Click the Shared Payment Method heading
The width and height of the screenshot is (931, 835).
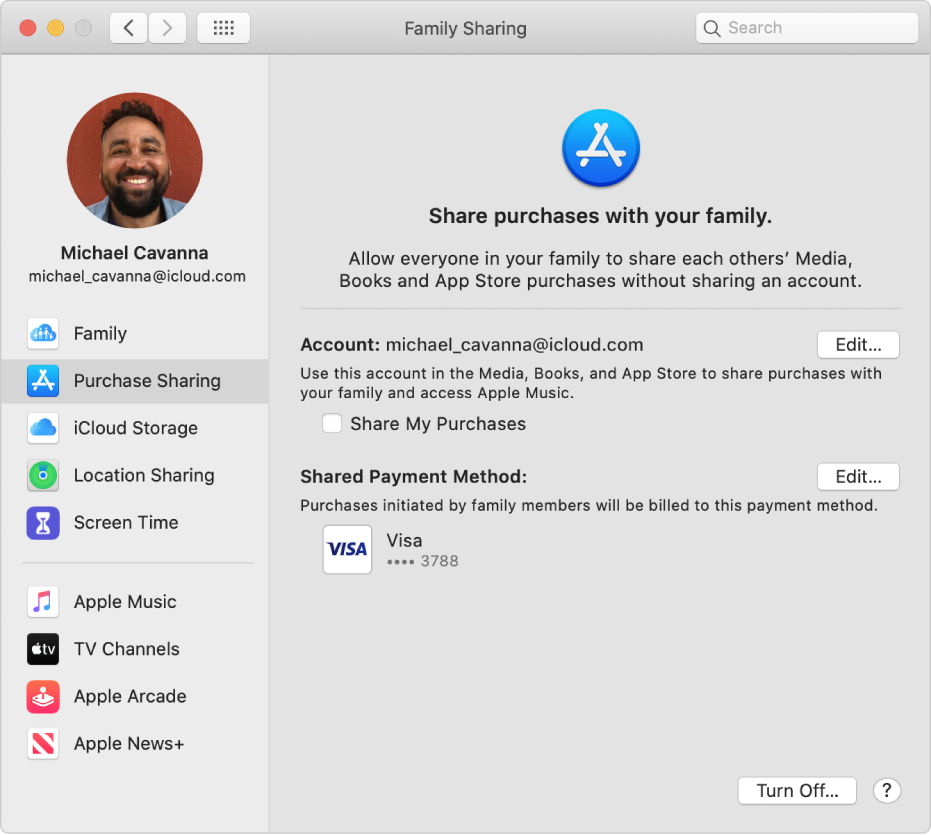click(414, 477)
